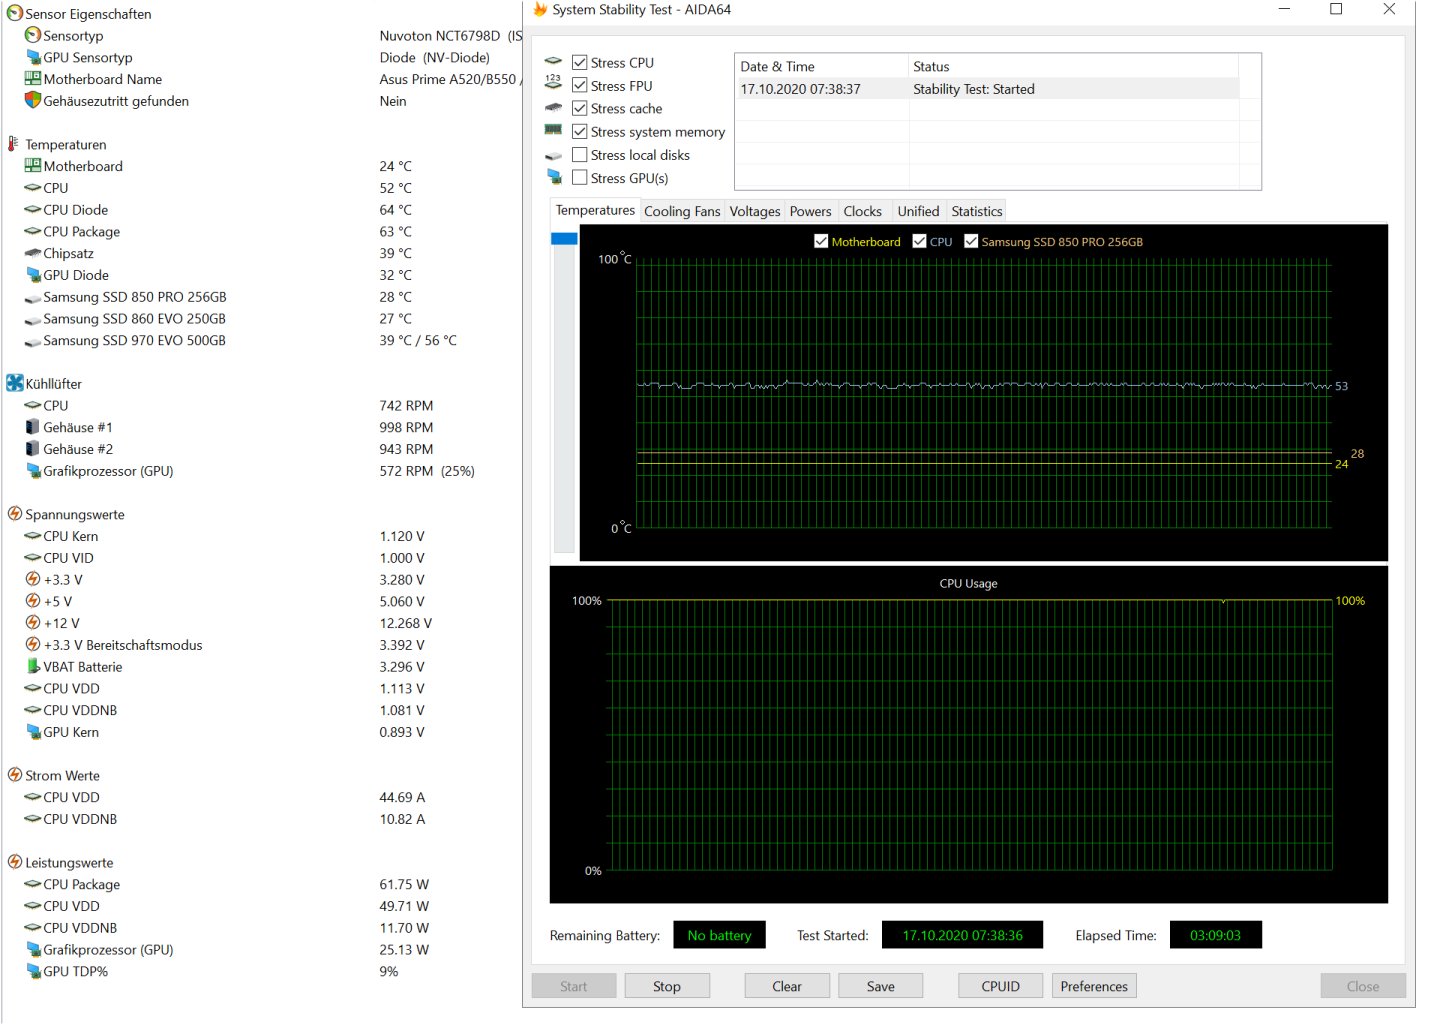Viewport: 1440px width, 1025px height.
Task: Click the +3.3 V voltage icon
Action: [x=33, y=579]
